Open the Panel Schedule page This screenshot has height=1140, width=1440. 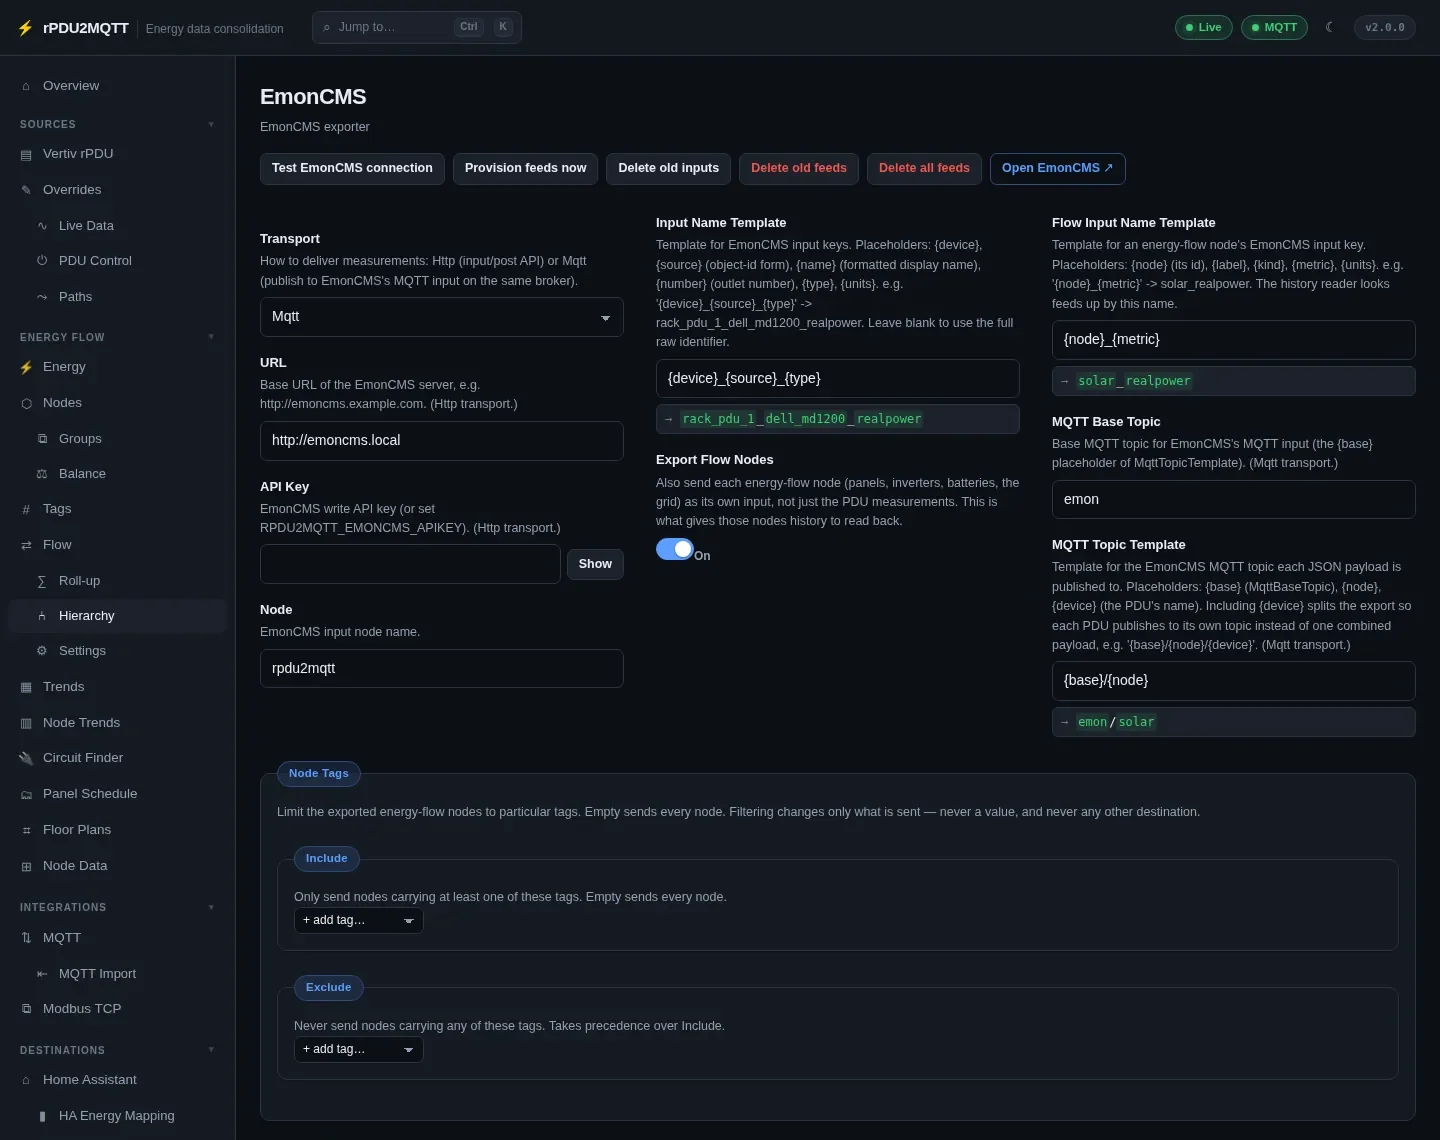click(118, 794)
